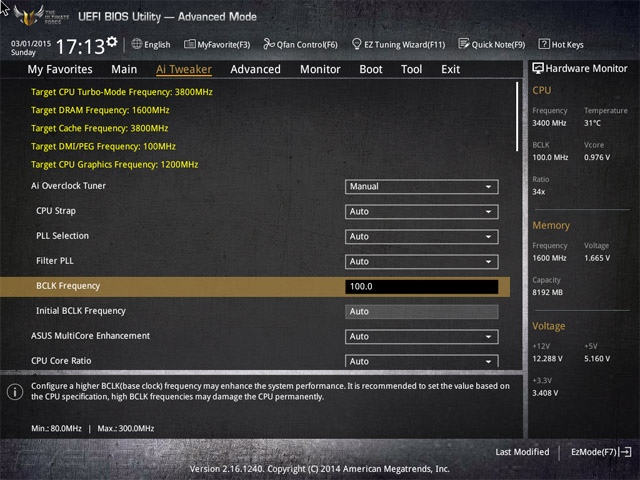Click the +3.3V 3.408 V reading
Screen dimensions: 640x480
click(x=545, y=393)
